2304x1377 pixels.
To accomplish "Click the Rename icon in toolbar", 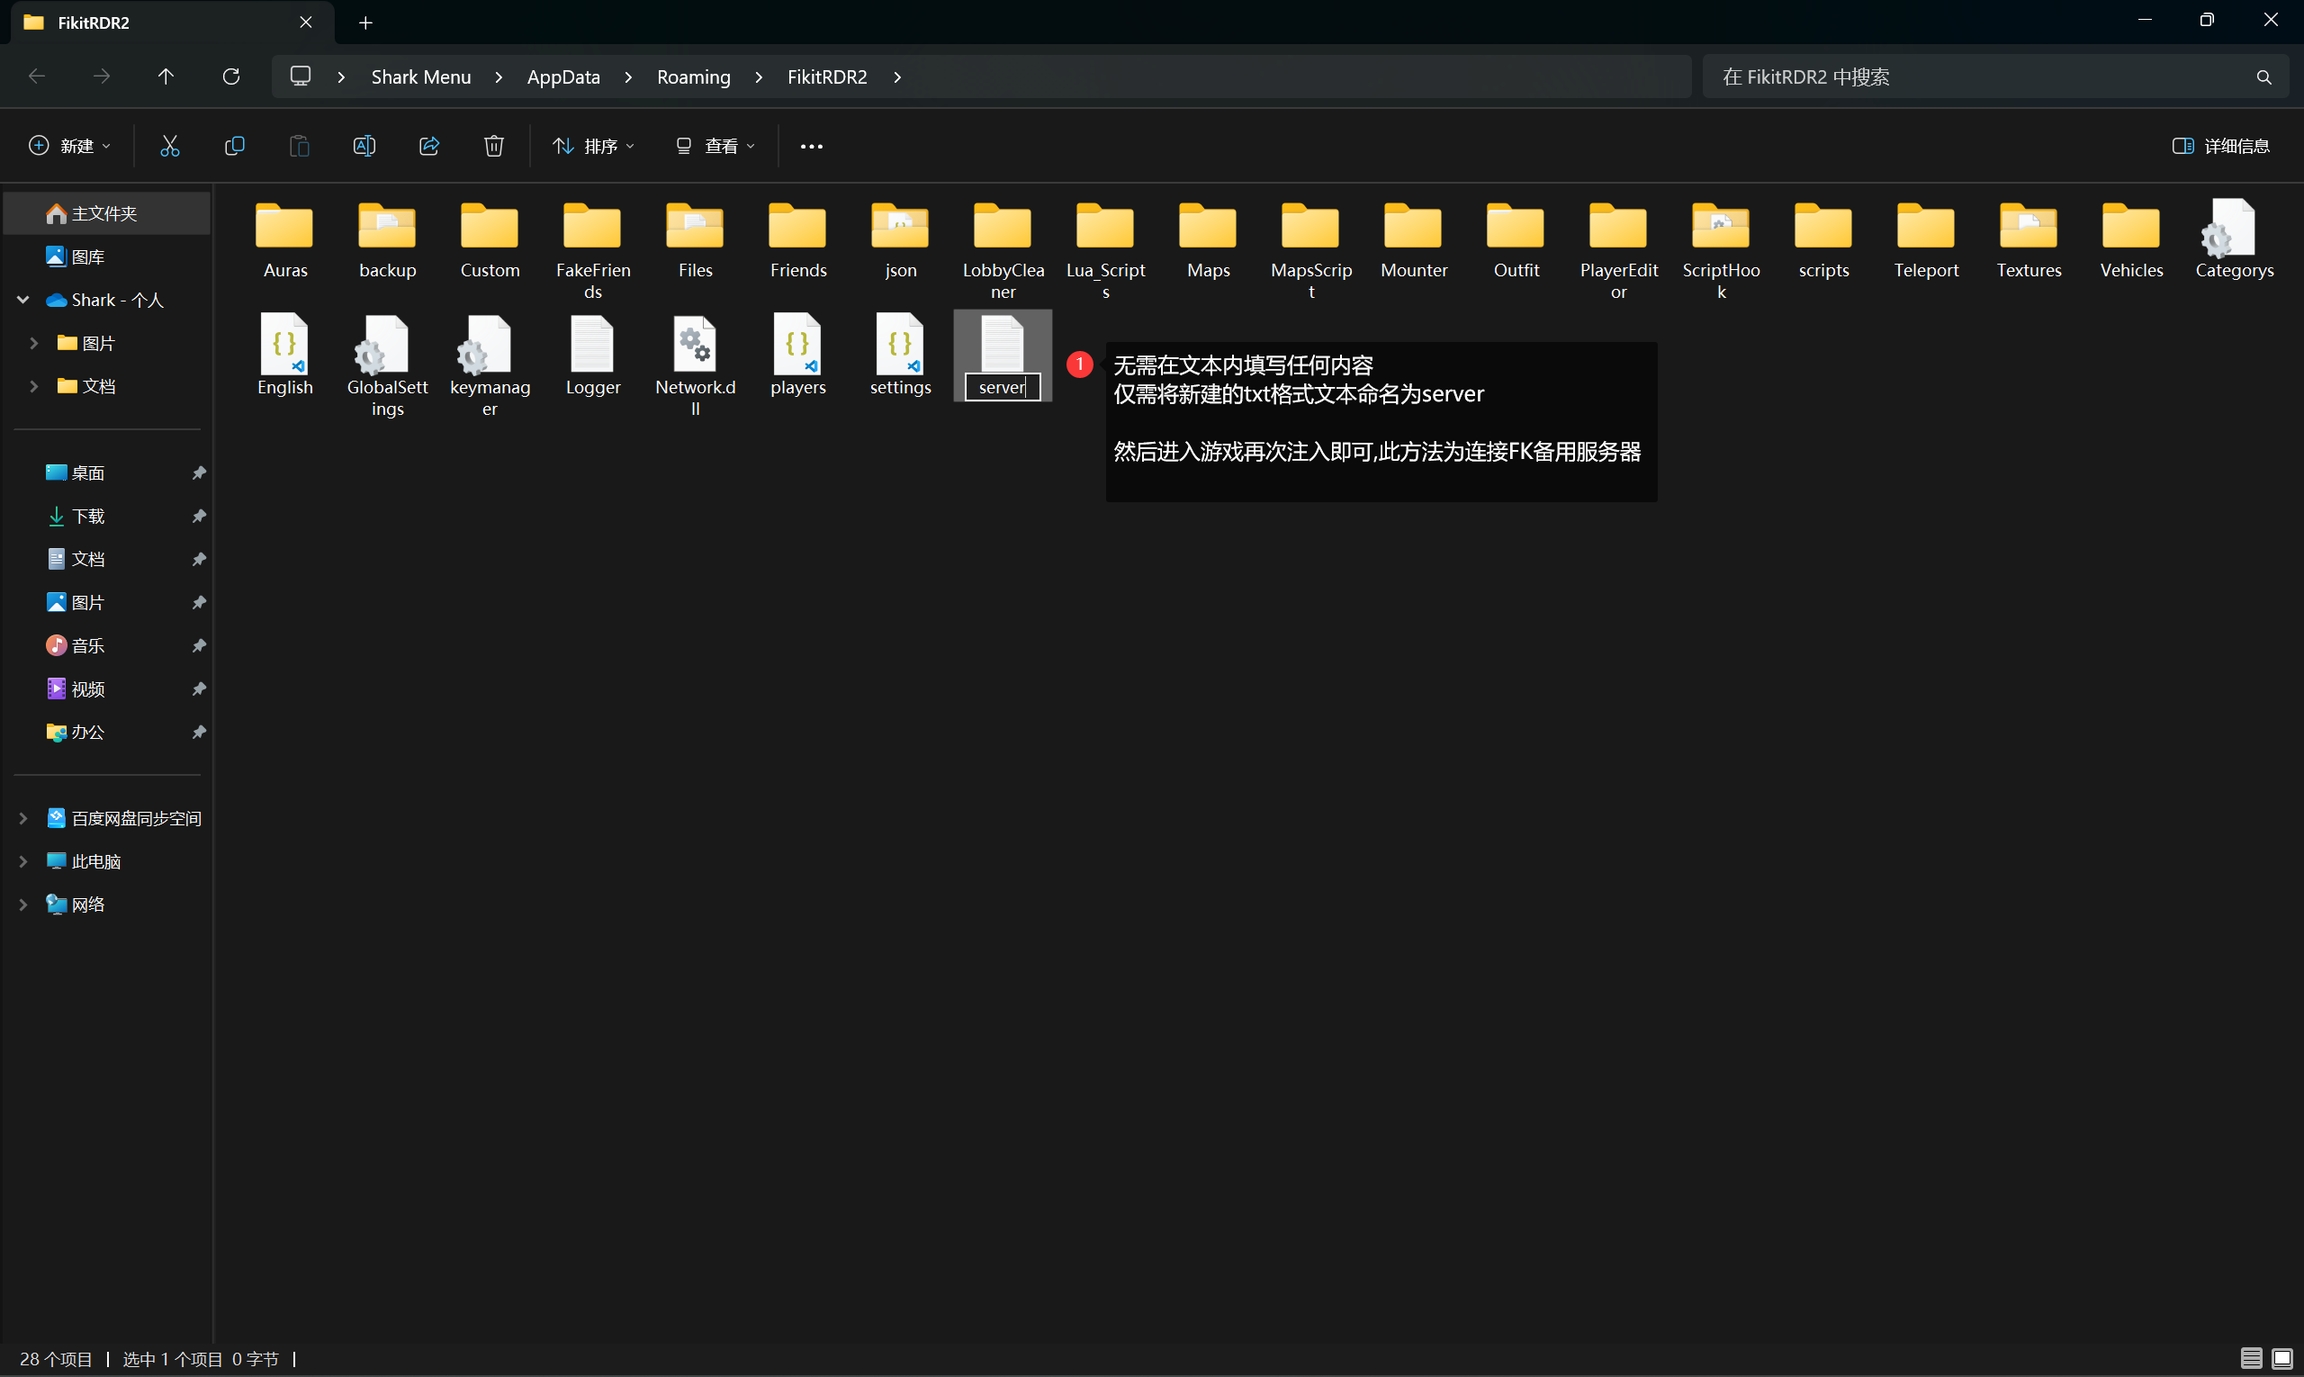I will [x=364, y=146].
